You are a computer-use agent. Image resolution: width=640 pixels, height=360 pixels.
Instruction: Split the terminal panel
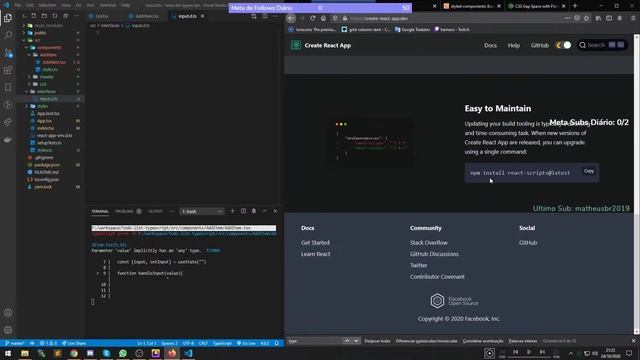click(243, 211)
